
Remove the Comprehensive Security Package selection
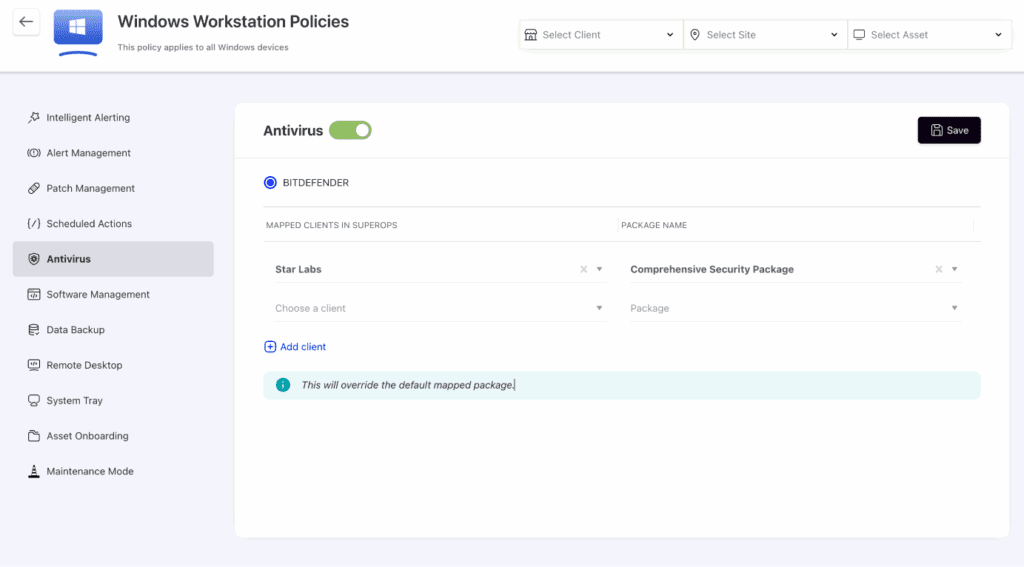point(939,270)
